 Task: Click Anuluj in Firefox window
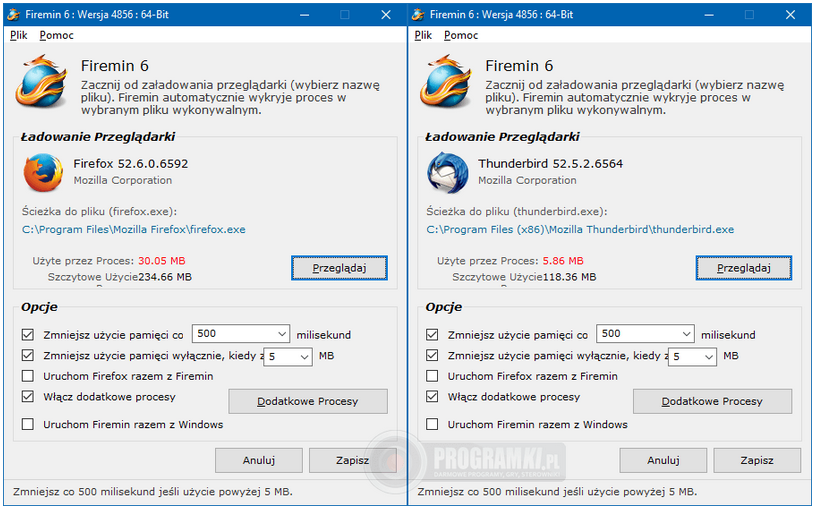(x=259, y=460)
